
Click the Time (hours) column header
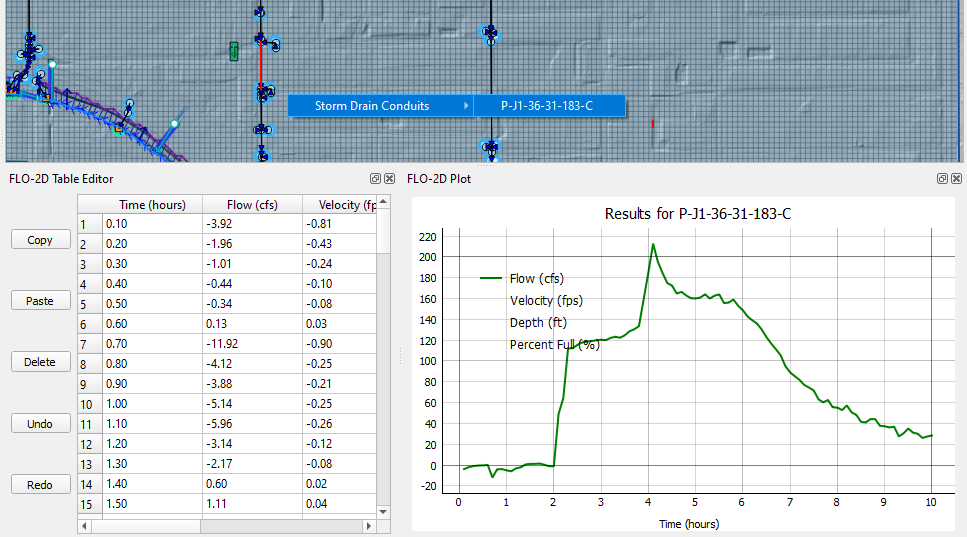(x=152, y=205)
